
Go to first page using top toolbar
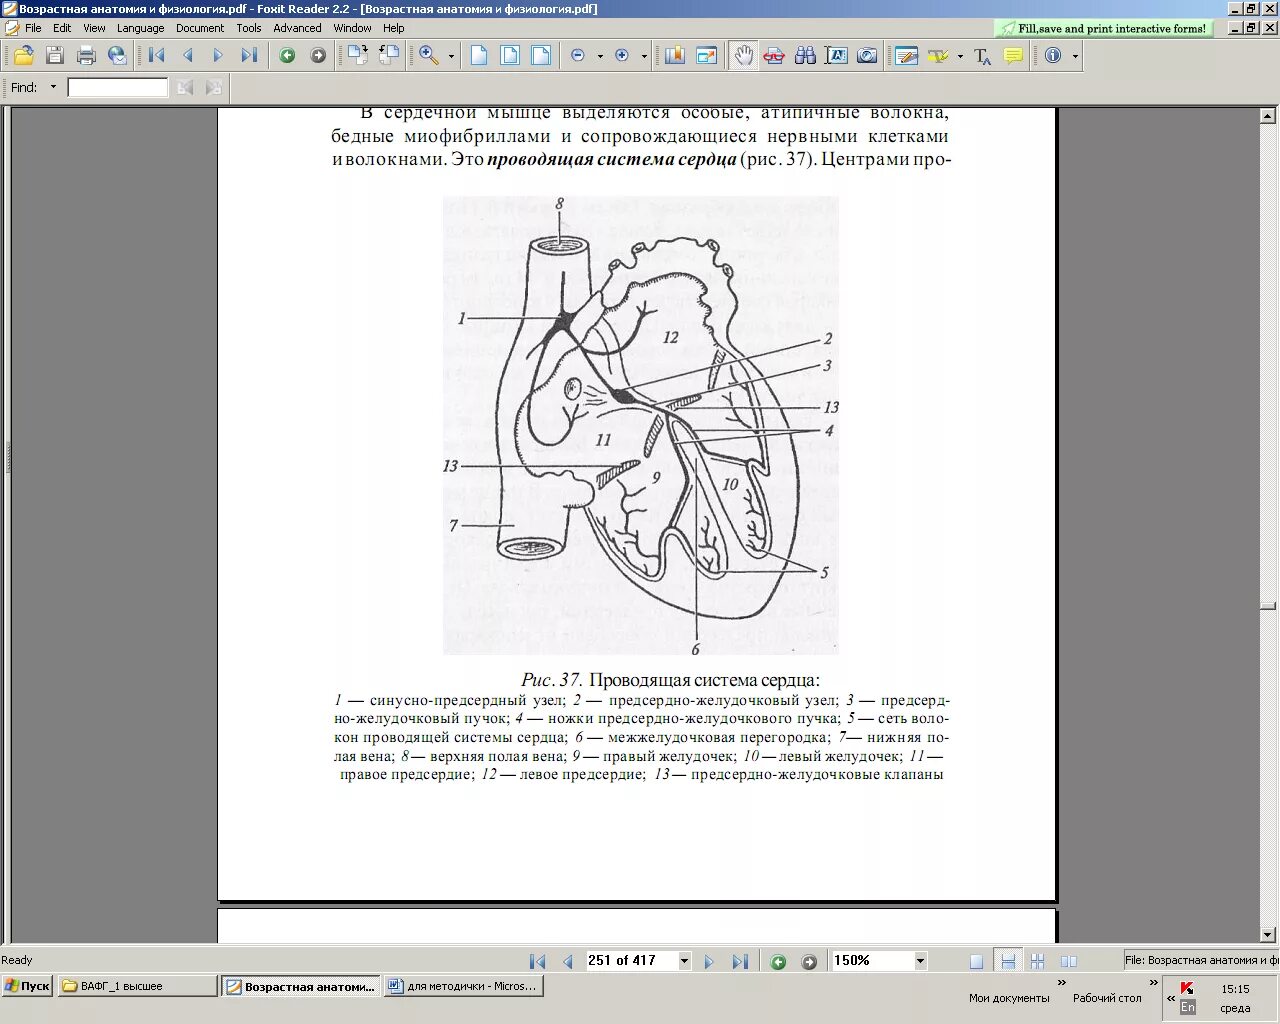[x=156, y=56]
